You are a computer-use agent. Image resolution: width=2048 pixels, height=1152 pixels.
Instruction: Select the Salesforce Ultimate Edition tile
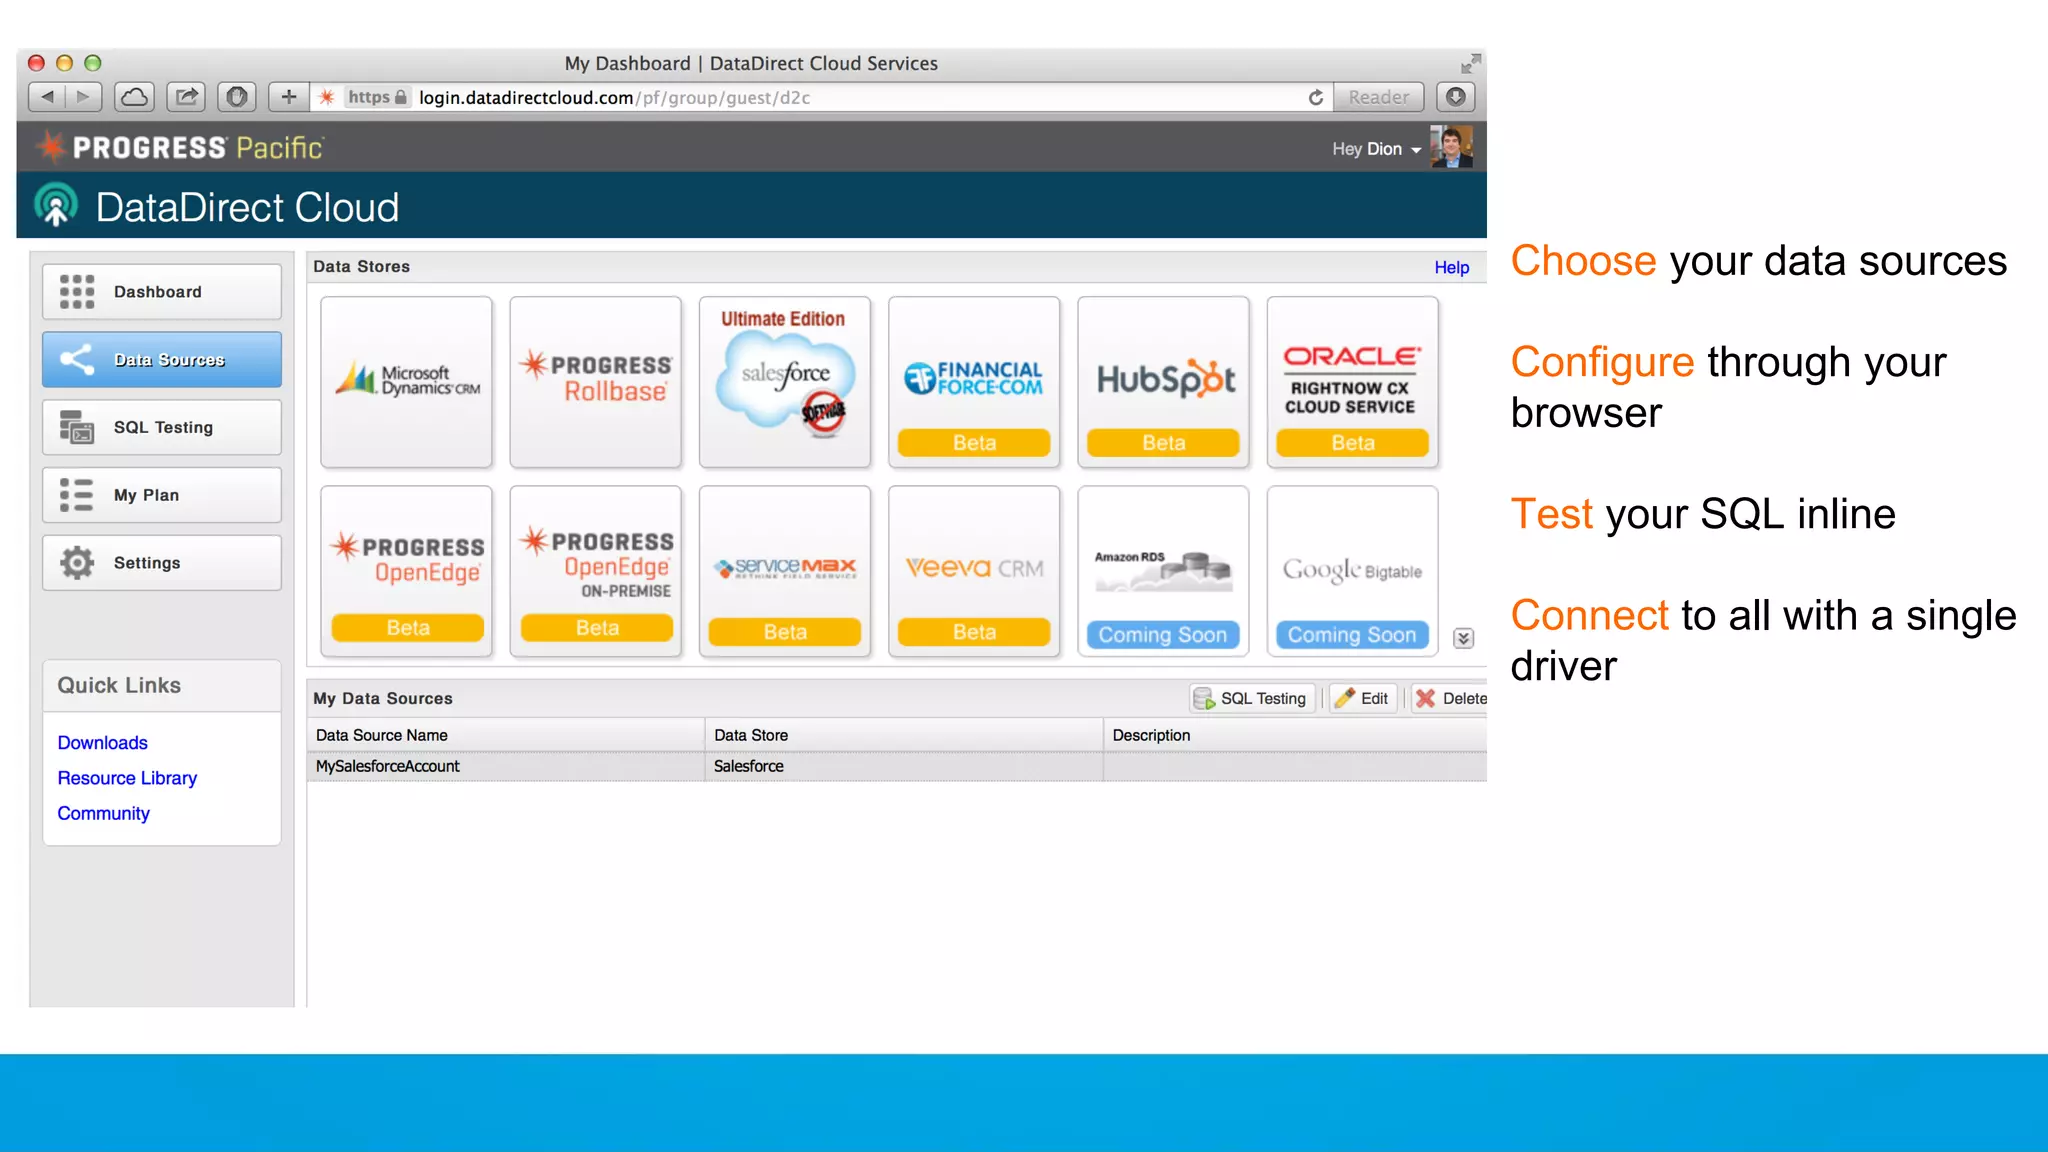pyautogui.click(x=785, y=382)
